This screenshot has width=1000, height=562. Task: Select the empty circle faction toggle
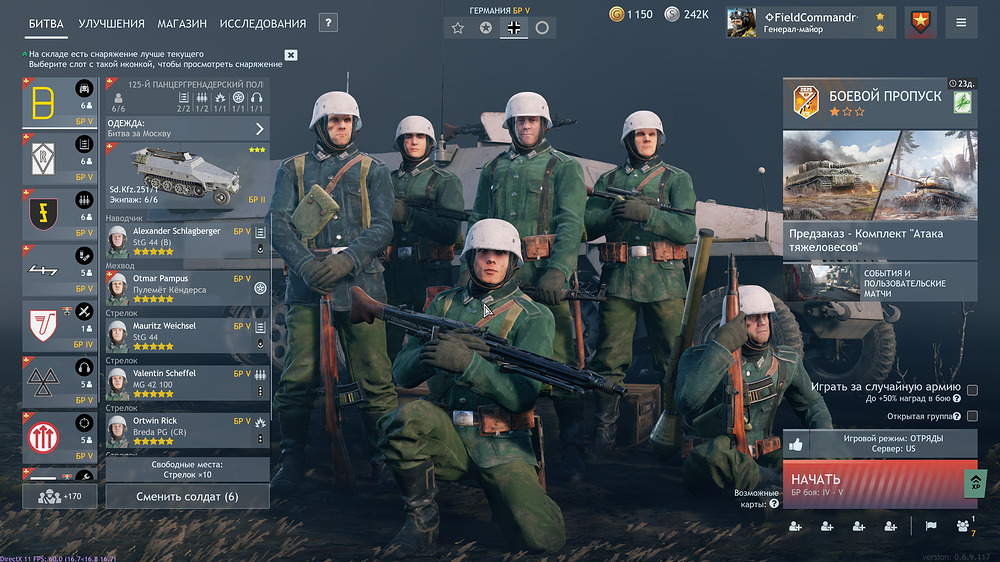point(542,28)
